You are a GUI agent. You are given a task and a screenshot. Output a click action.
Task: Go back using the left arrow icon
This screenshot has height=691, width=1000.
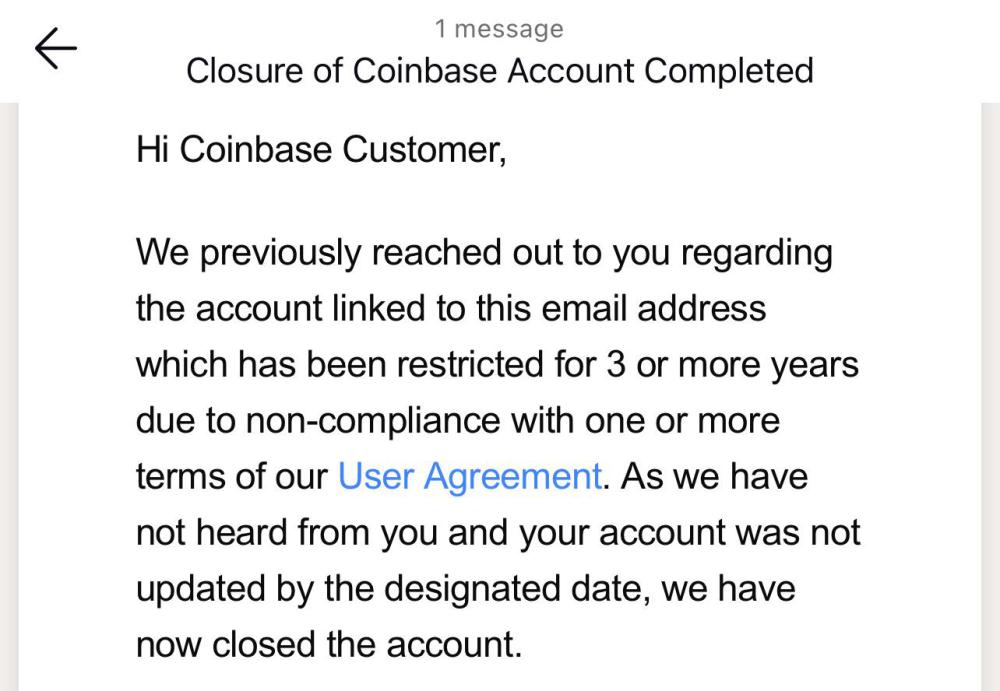click(x=55, y=48)
